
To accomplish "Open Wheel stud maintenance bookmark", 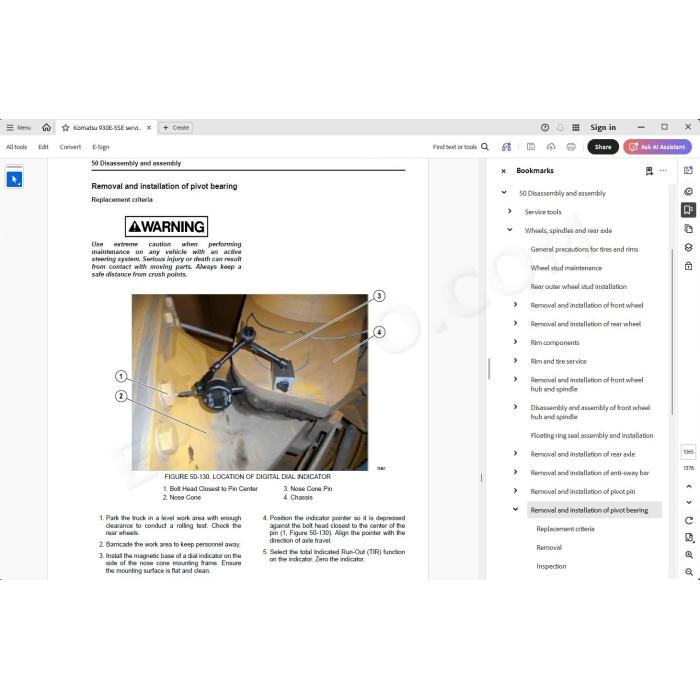I will tap(566, 268).
